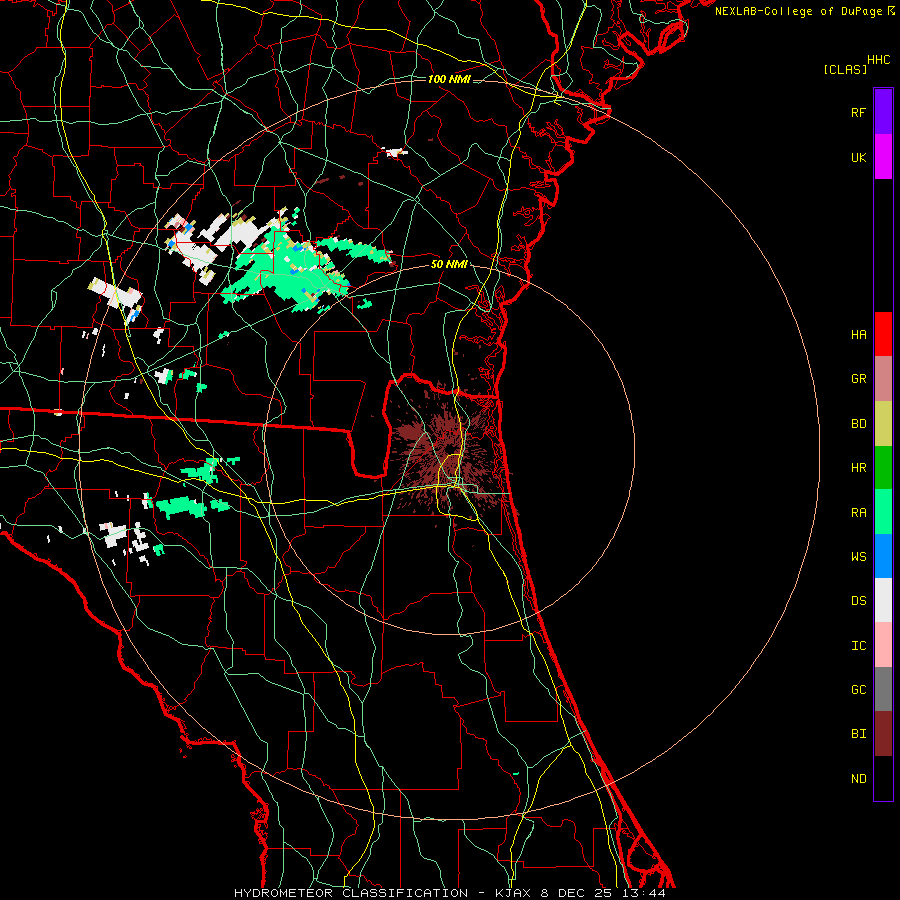Click the RF purple legend swatch

click(x=883, y=112)
